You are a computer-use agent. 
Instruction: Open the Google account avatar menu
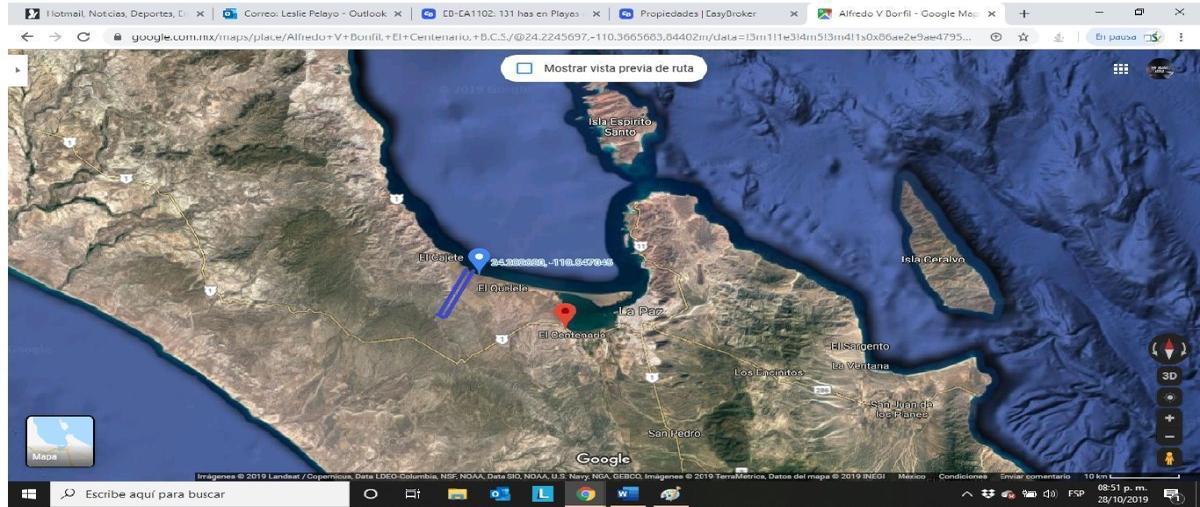tap(1160, 70)
